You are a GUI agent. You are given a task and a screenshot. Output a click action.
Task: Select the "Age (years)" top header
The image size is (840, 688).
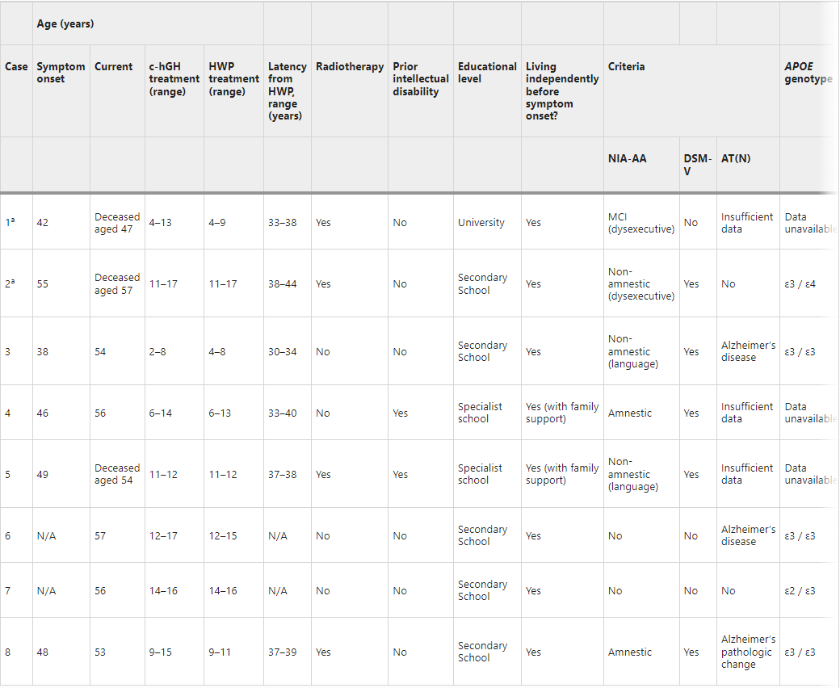point(65,24)
